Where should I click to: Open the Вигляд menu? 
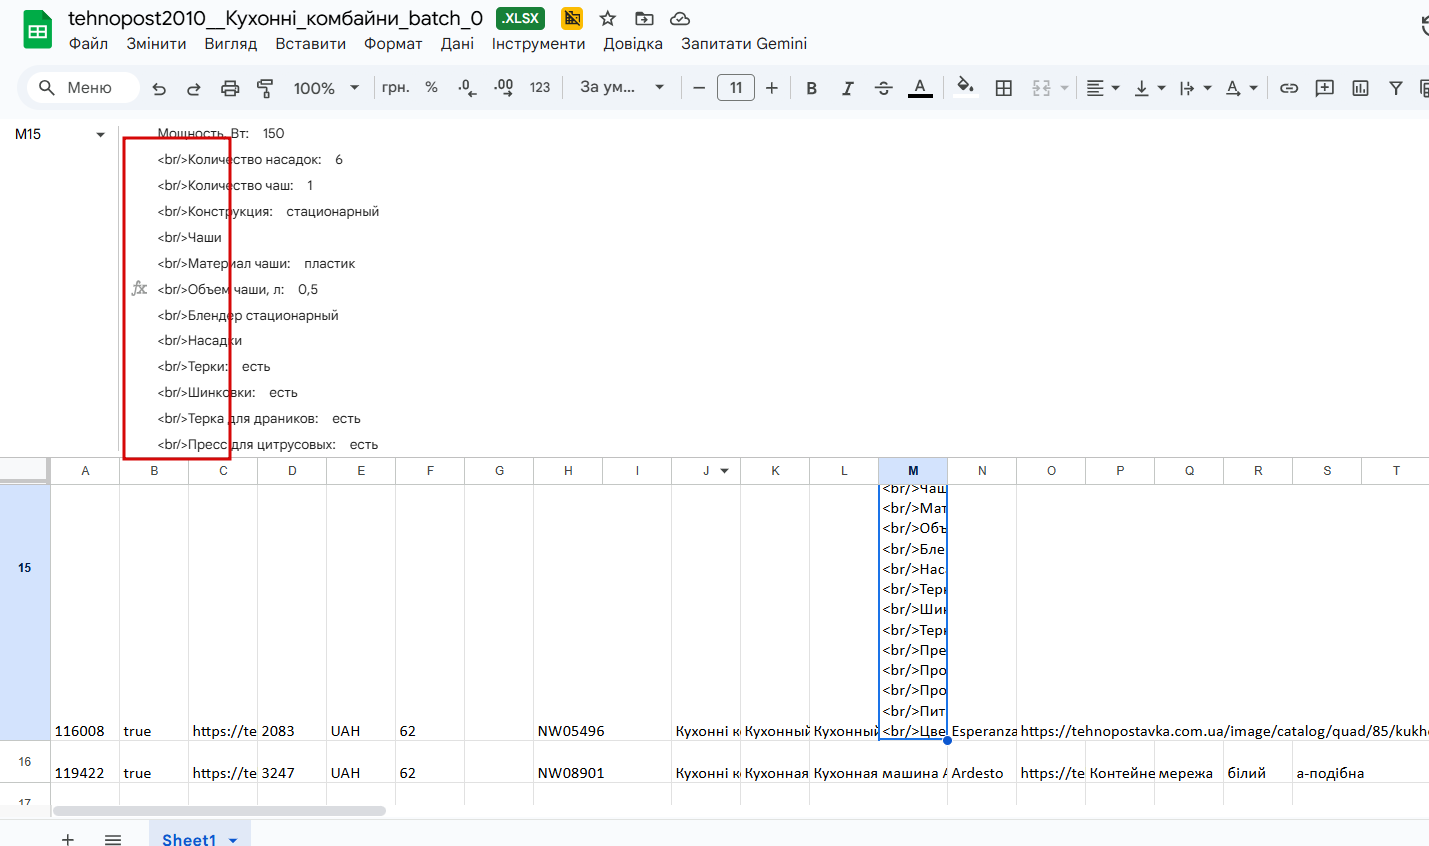point(231,44)
